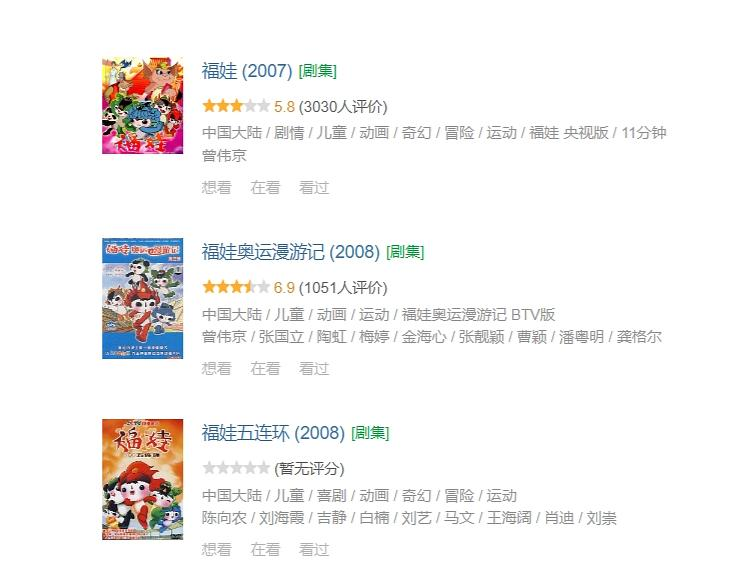Mark 福娃奥运漫游记 as 想看
Image resolution: width=743 pixels, height=577 pixels.
pyautogui.click(x=217, y=369)
